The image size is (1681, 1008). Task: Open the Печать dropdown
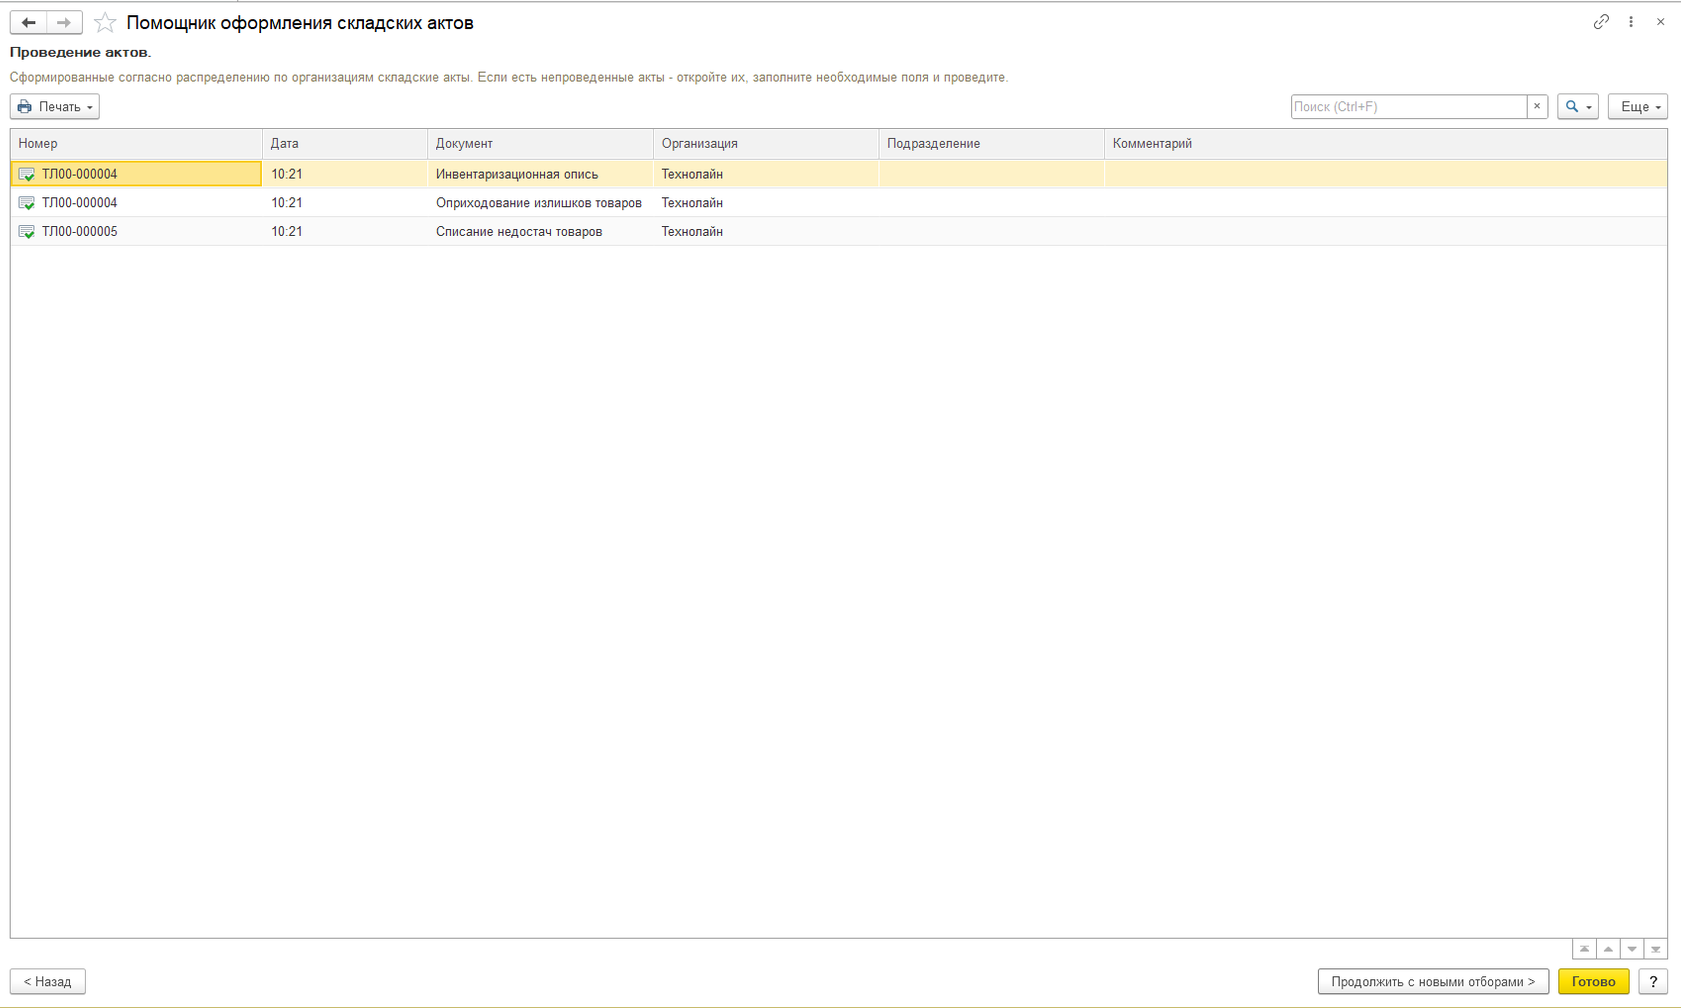[55, 106]
